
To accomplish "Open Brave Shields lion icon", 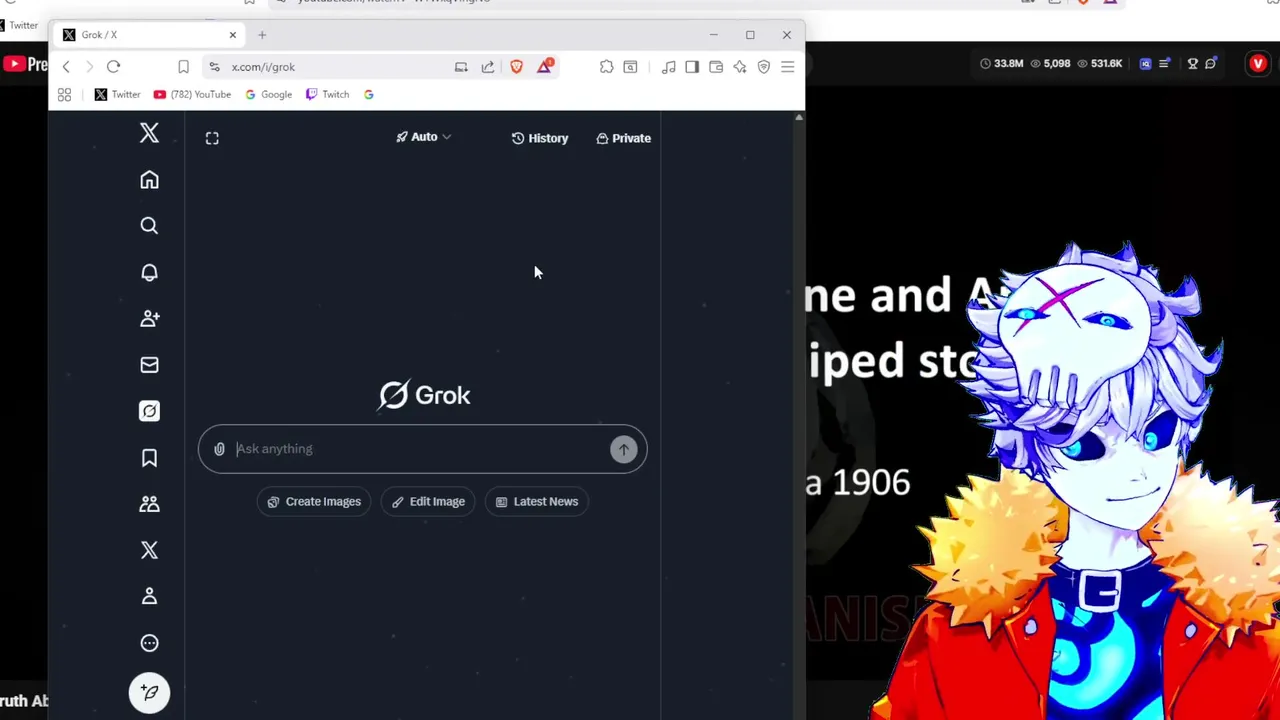I will pyautogui.click(x=516, y=67).
